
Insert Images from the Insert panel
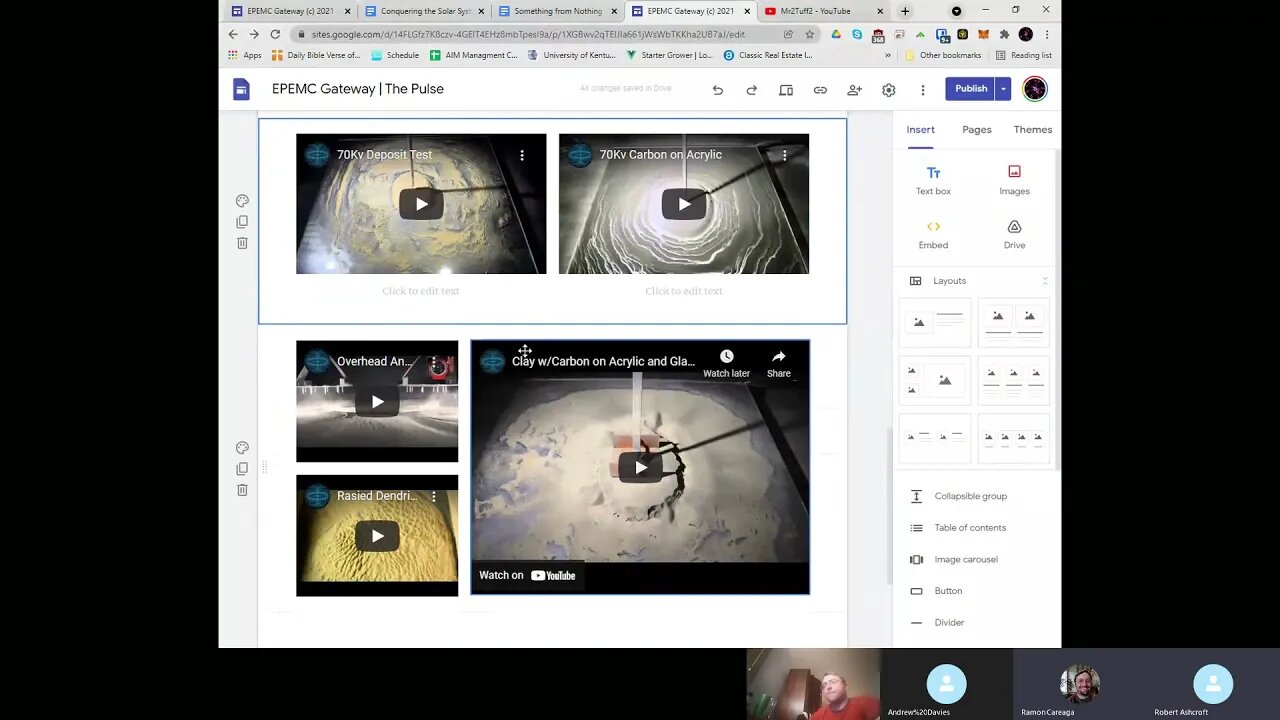pos(1014,181)
